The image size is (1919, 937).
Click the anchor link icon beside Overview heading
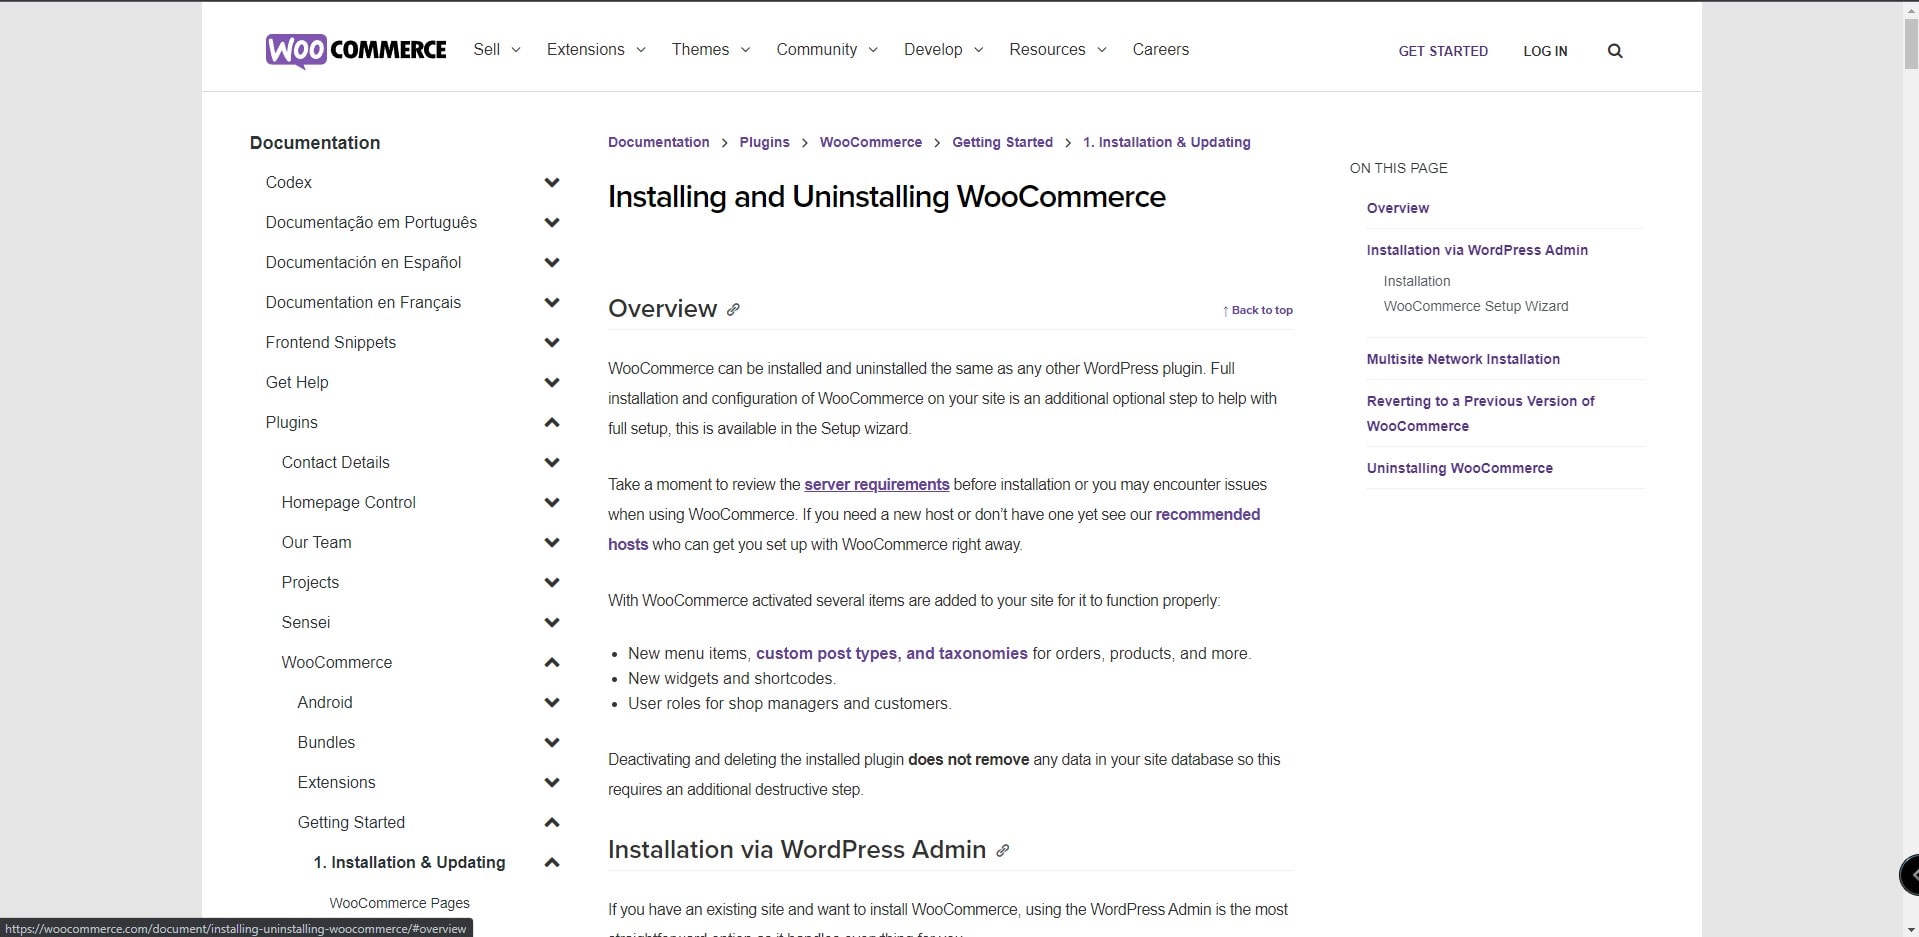(x=733, y=310)
